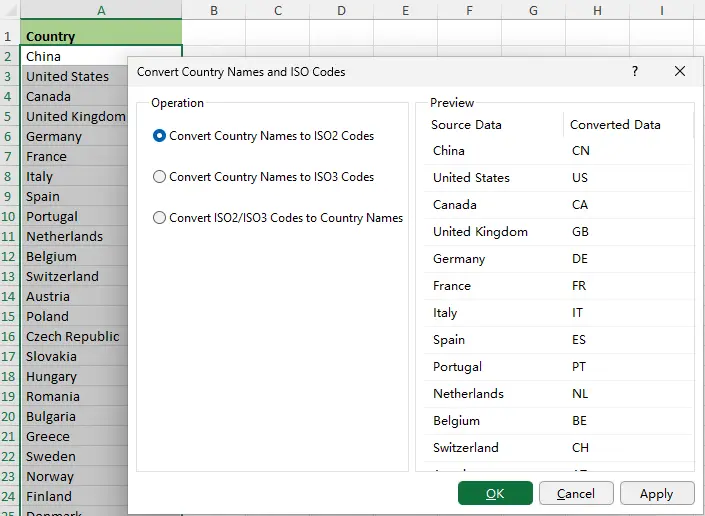
Task: Click the DE converted code
Action: [x=580, y=258]
